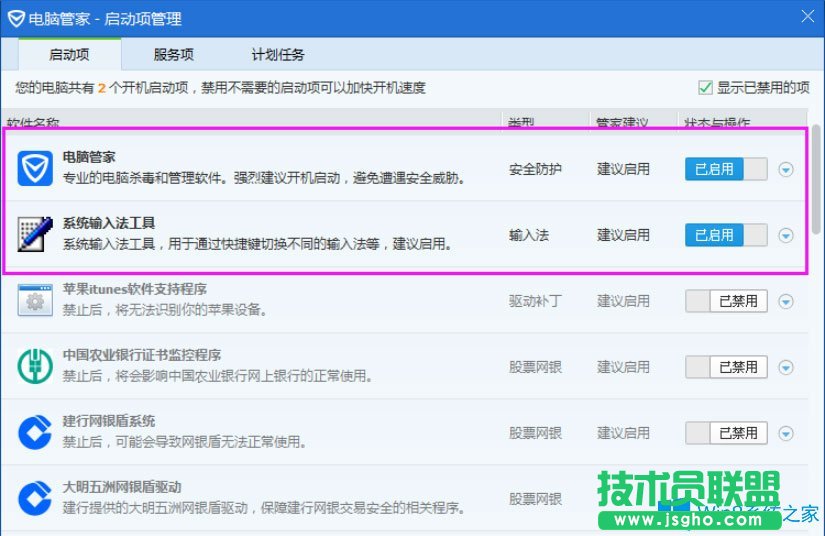
Task: Disable the 系统输入法工具 startup toggle
Action: coord(726,235)
